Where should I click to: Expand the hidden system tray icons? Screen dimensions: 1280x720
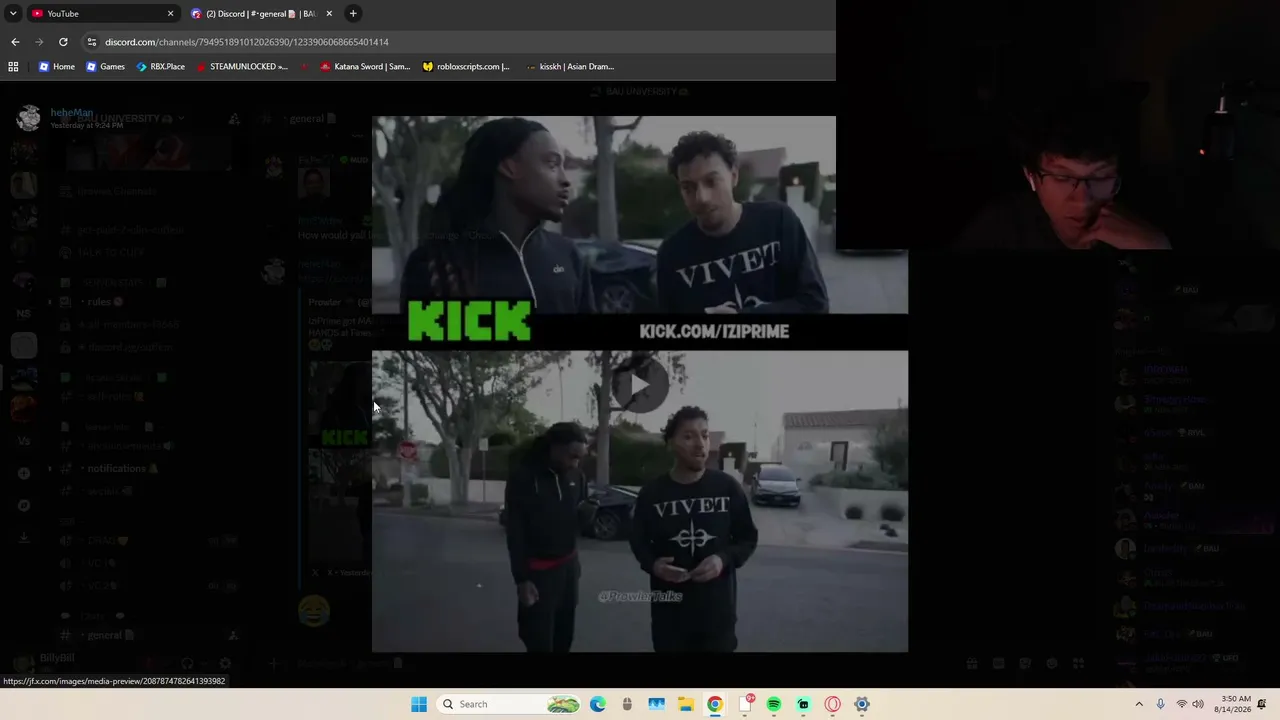(1139, 704)
